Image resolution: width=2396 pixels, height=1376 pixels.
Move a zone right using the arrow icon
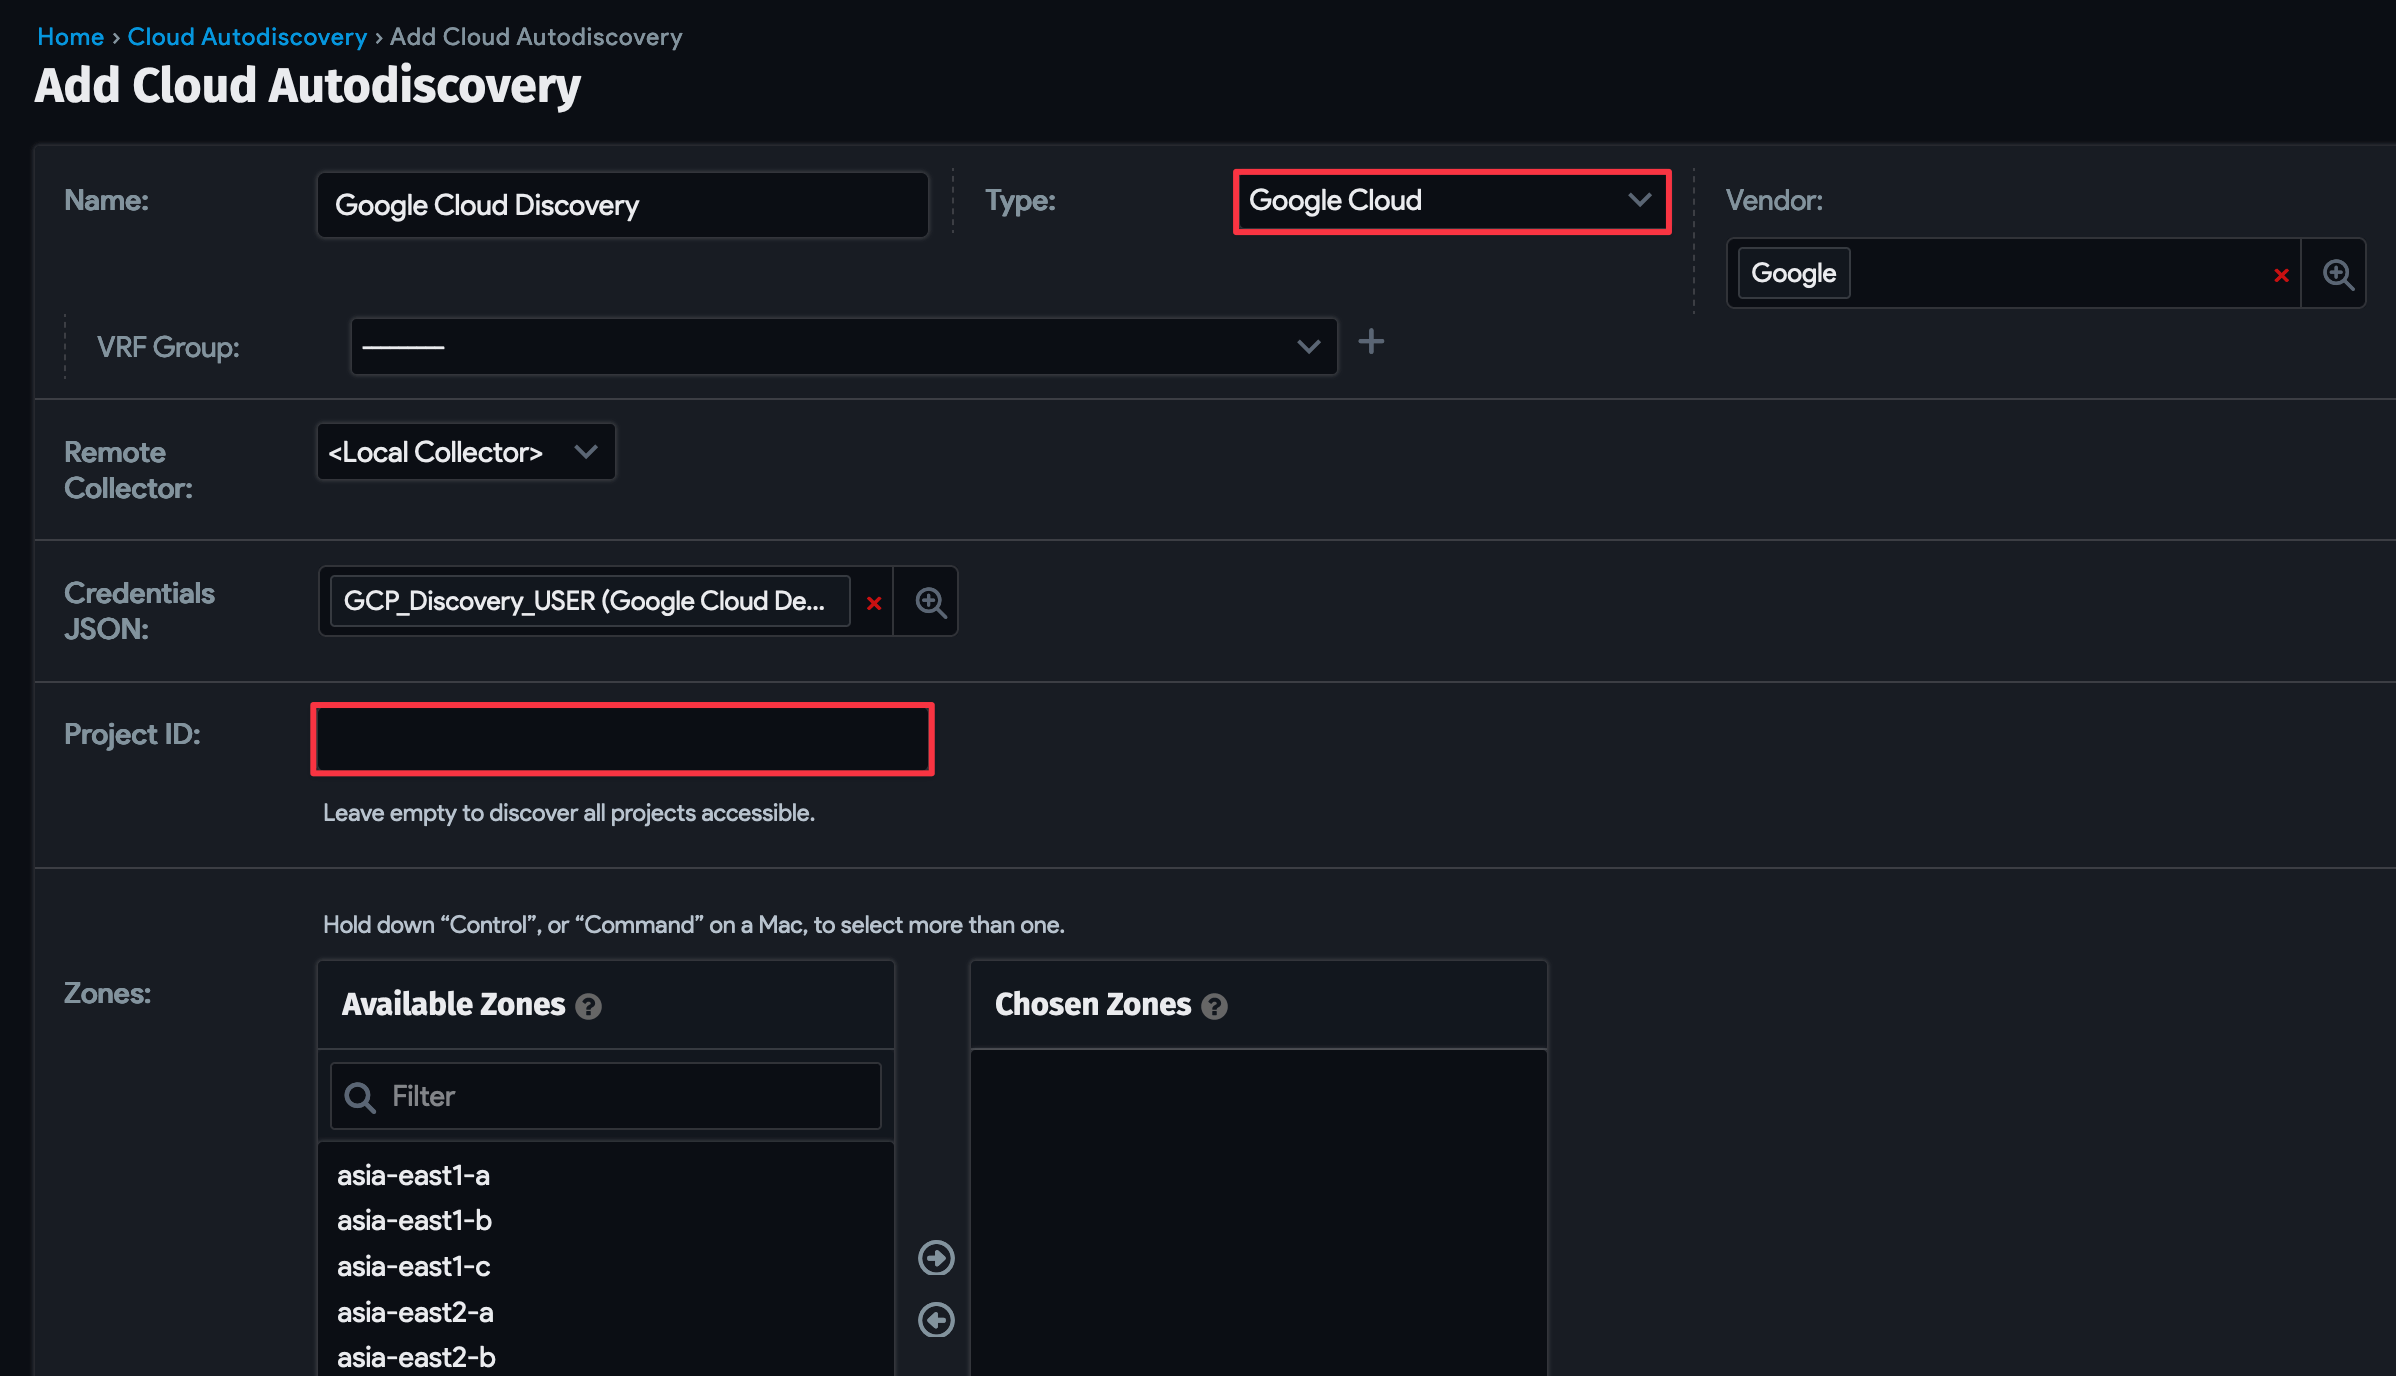tap(935, 1258)
